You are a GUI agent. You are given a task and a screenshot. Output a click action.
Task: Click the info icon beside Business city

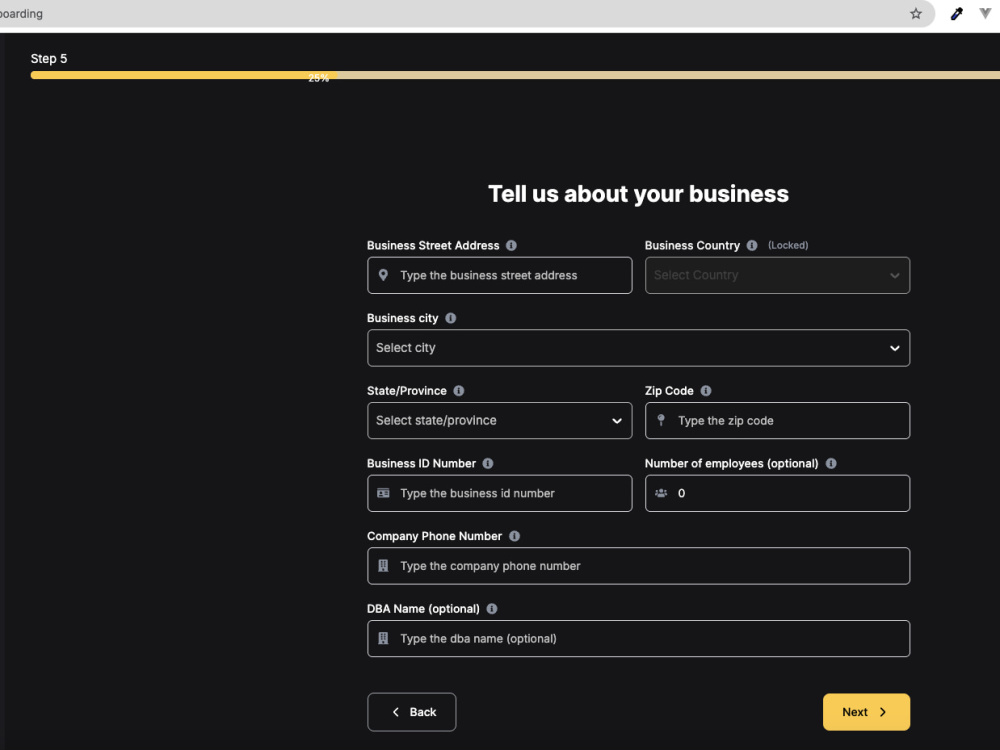(x=451, y=318)
